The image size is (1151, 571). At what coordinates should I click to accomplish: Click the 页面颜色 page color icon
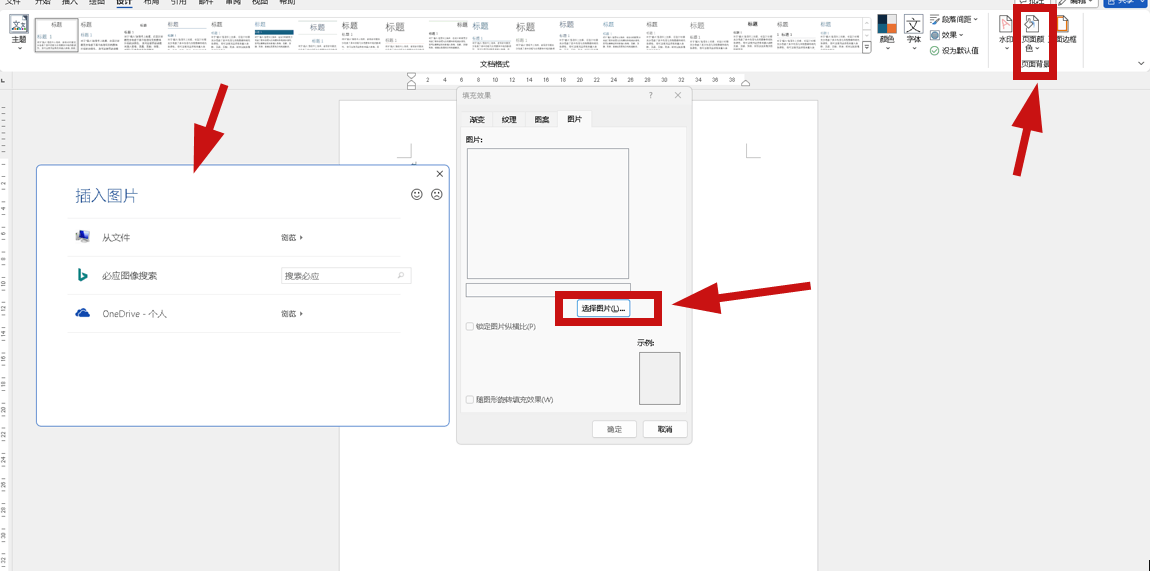(1032, 23)
